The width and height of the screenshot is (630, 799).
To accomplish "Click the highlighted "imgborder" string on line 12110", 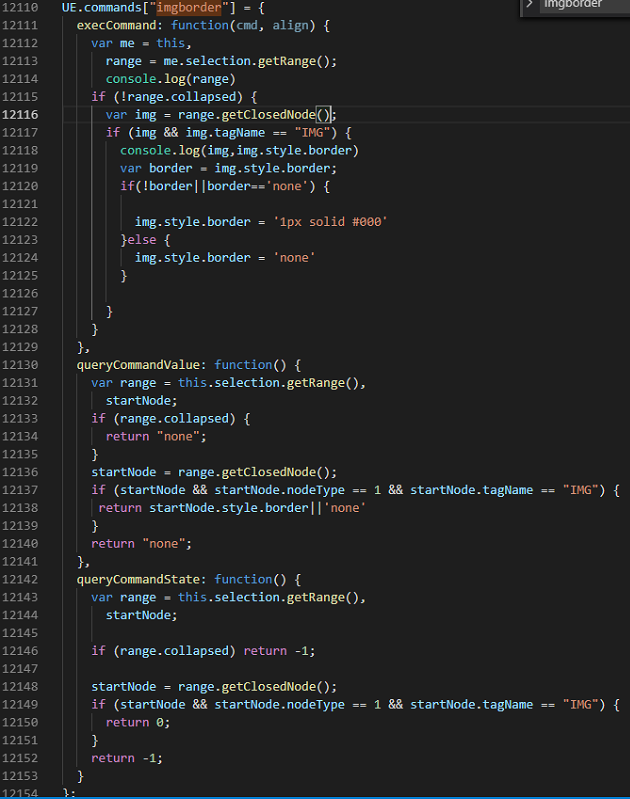I will (189, 8).
